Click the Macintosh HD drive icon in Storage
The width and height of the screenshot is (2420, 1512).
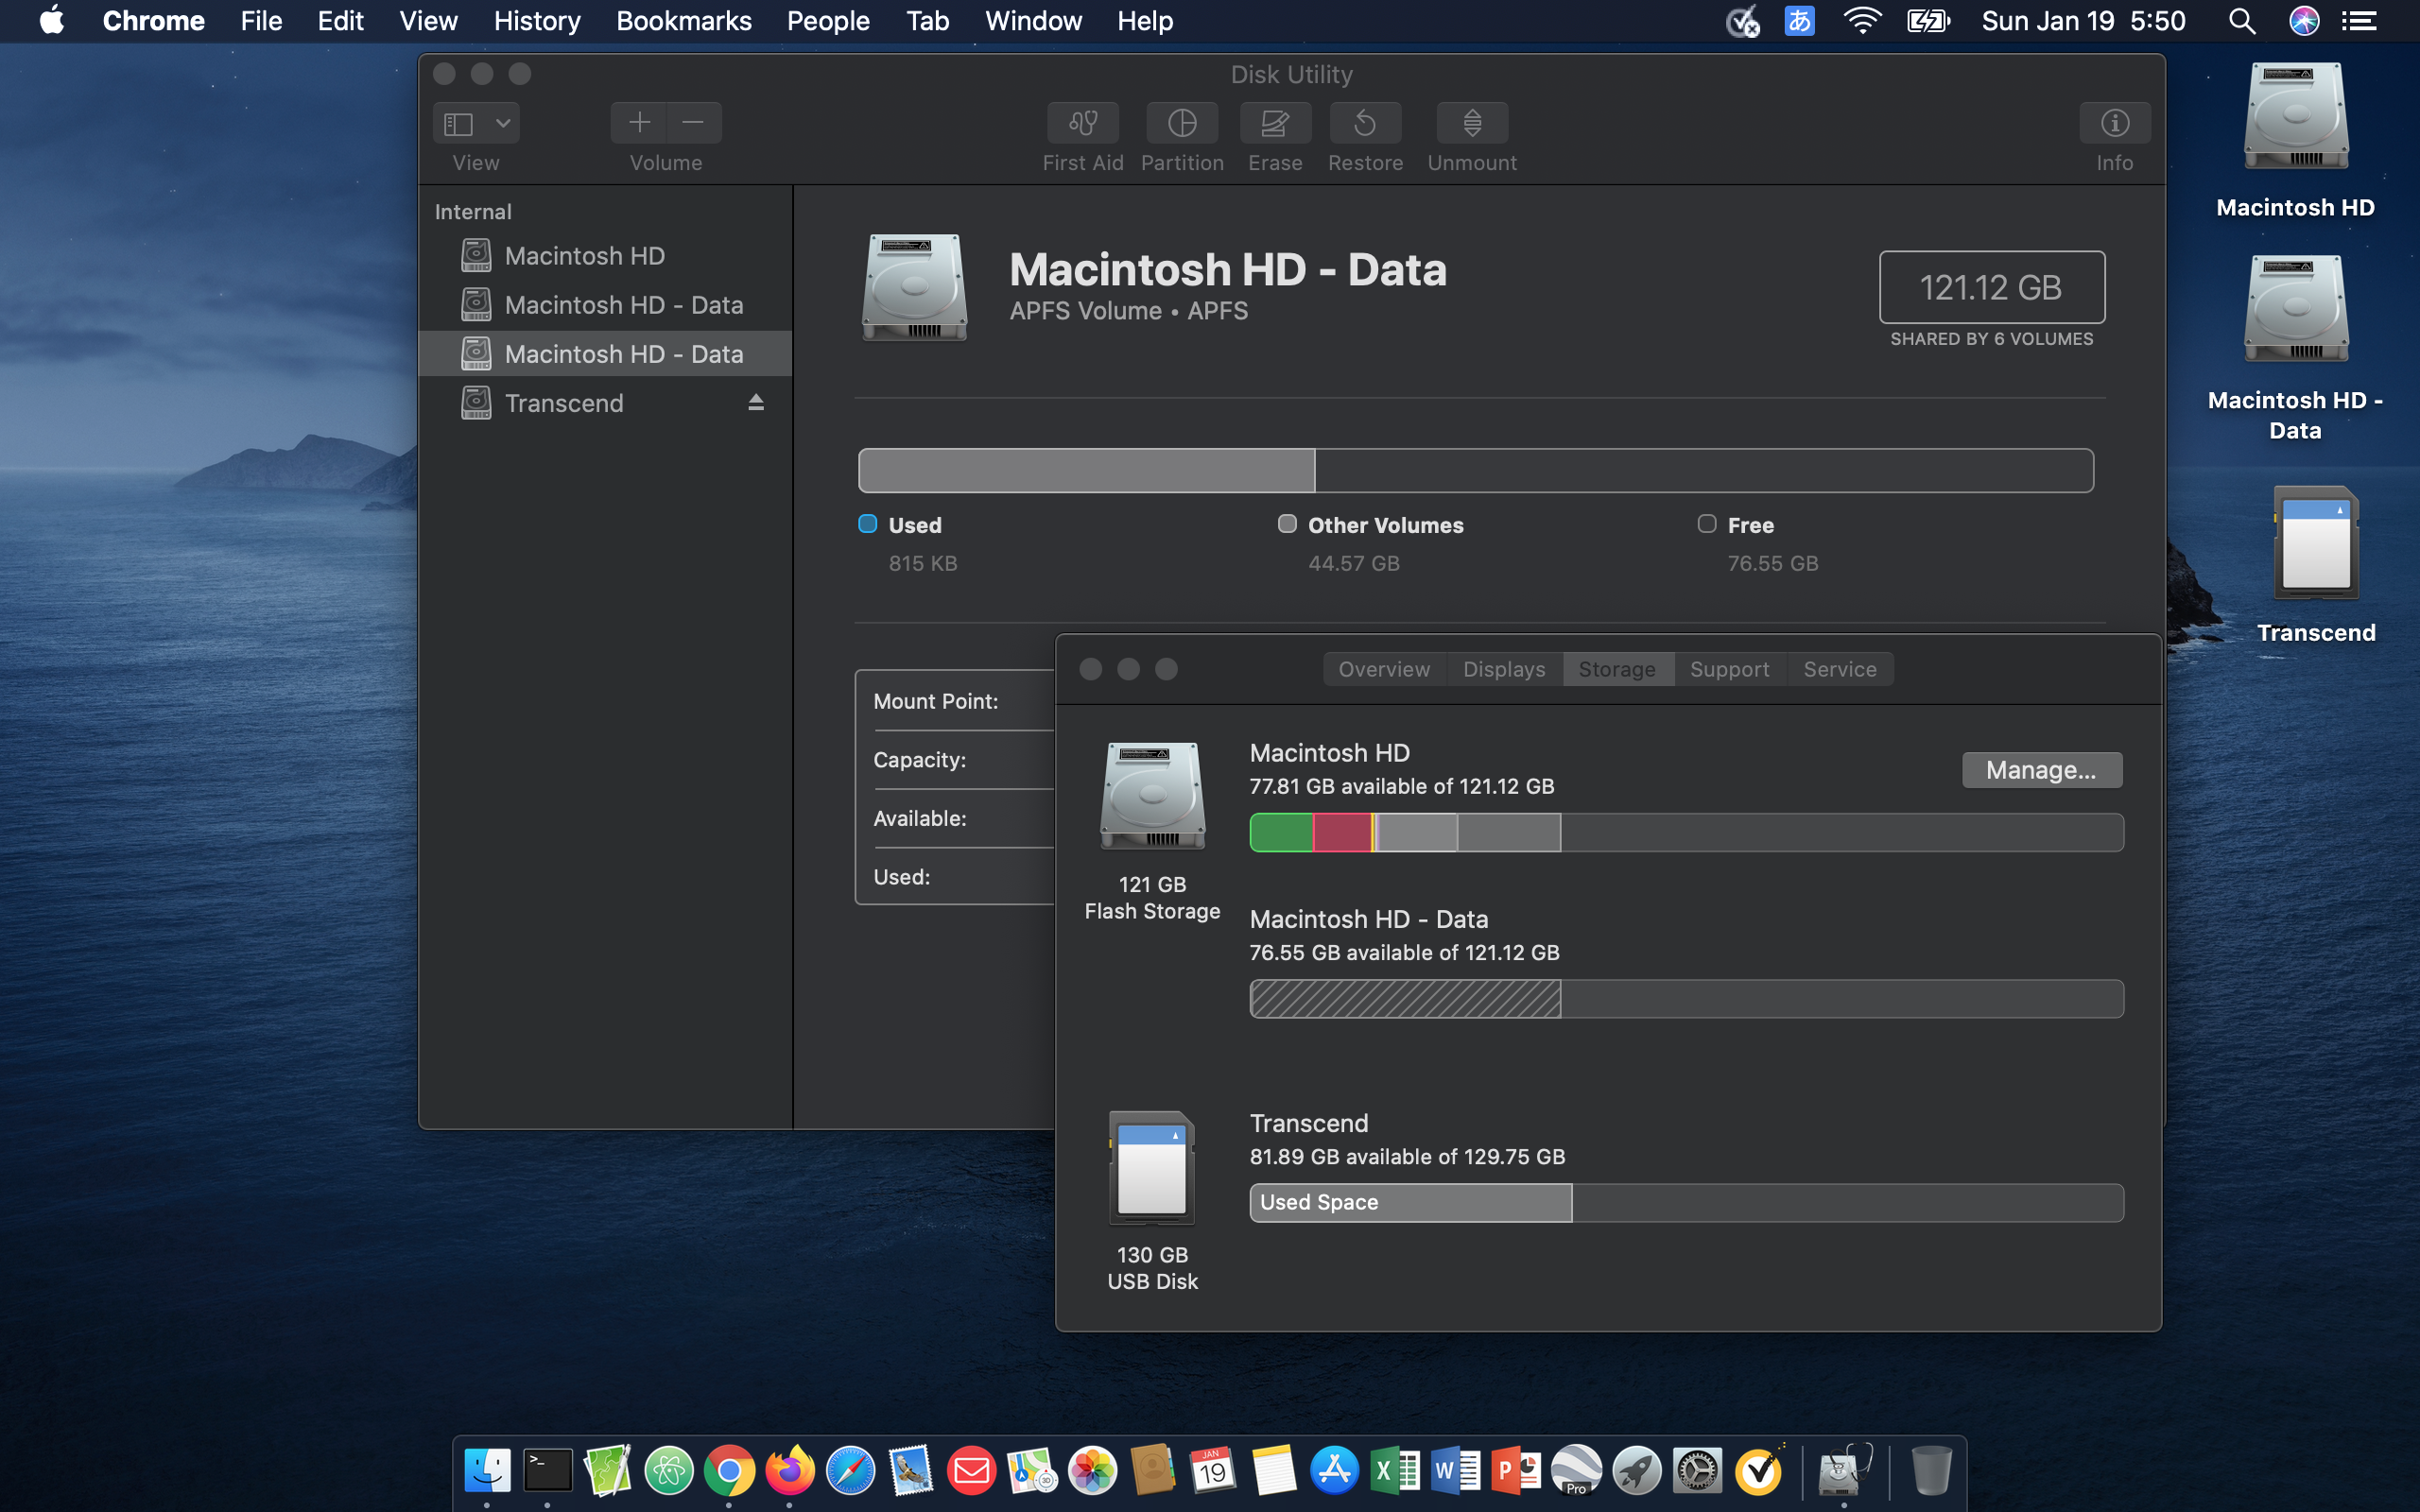(x=1152, y=796)
